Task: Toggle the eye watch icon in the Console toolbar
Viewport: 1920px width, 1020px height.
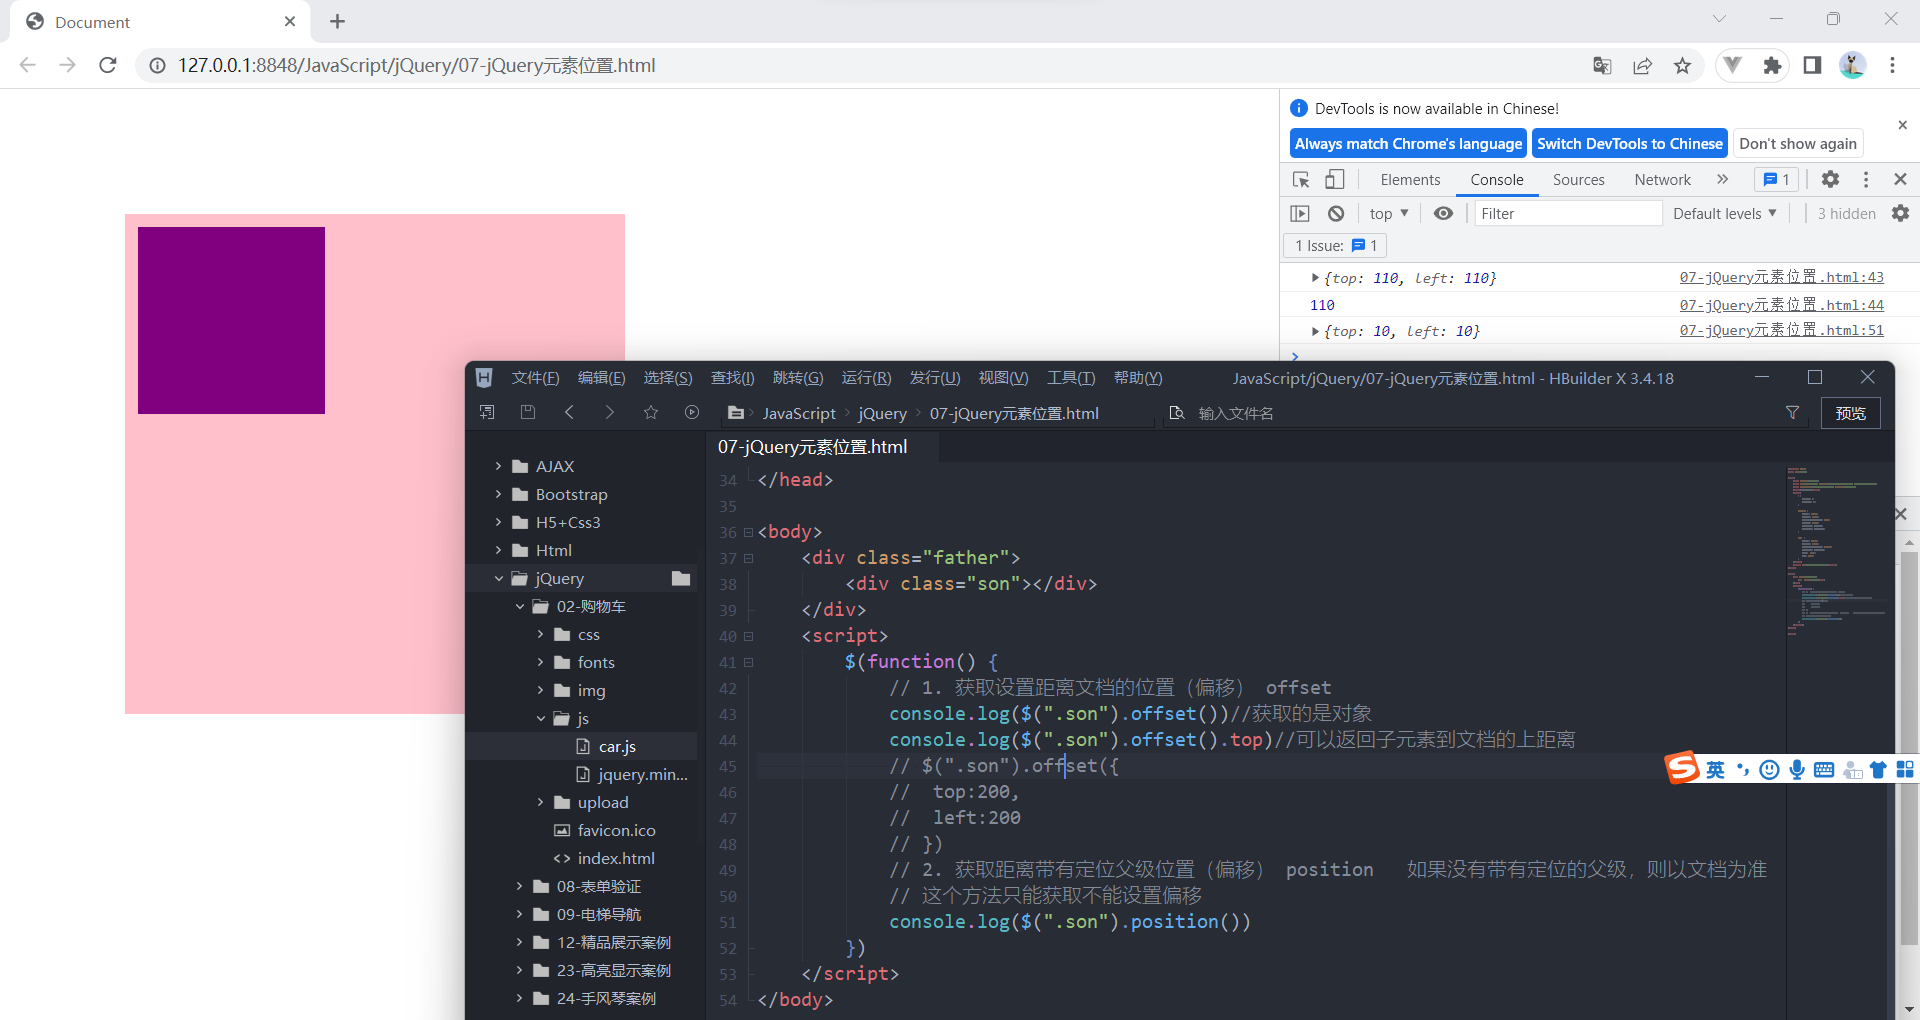Action: click(1443, 213)
